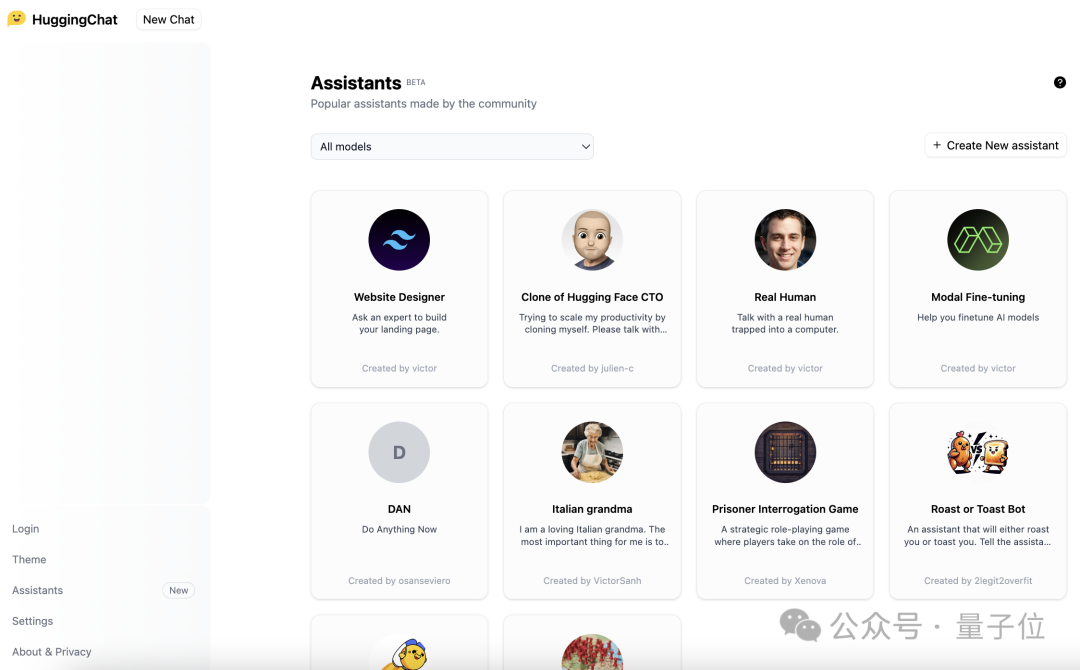Start a New Chat
The width and height of the screenshot is (1080, 670).
(x=169, y=19)
